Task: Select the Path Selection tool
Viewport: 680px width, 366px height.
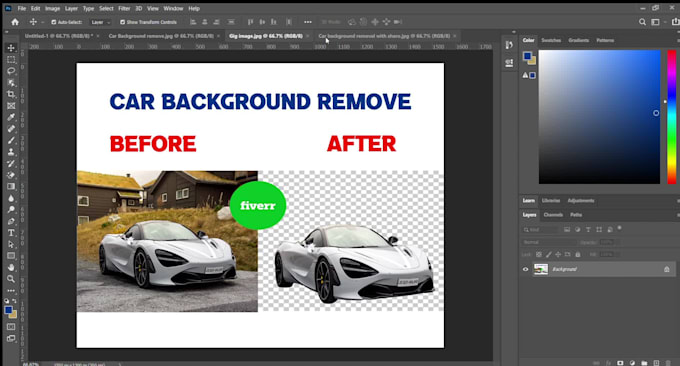Action: pyautogui.click(x=11, y=244)
